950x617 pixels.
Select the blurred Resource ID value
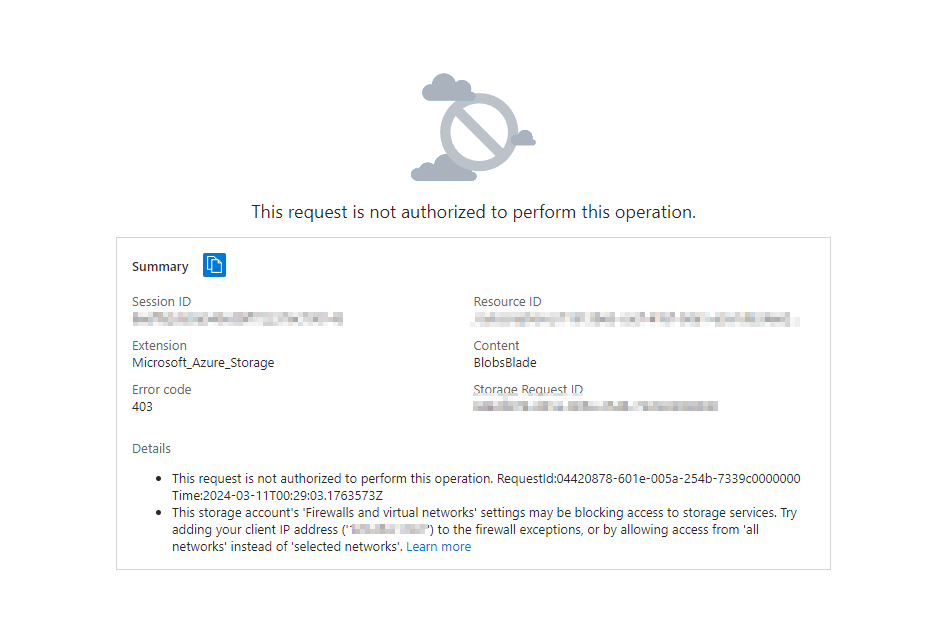pos(636,319)
